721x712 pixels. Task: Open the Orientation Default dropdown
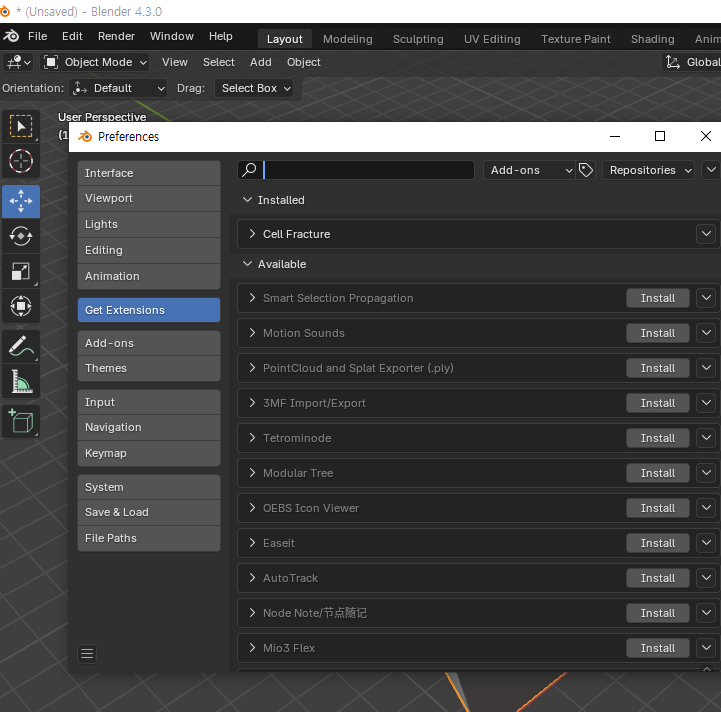click(118, 88)
